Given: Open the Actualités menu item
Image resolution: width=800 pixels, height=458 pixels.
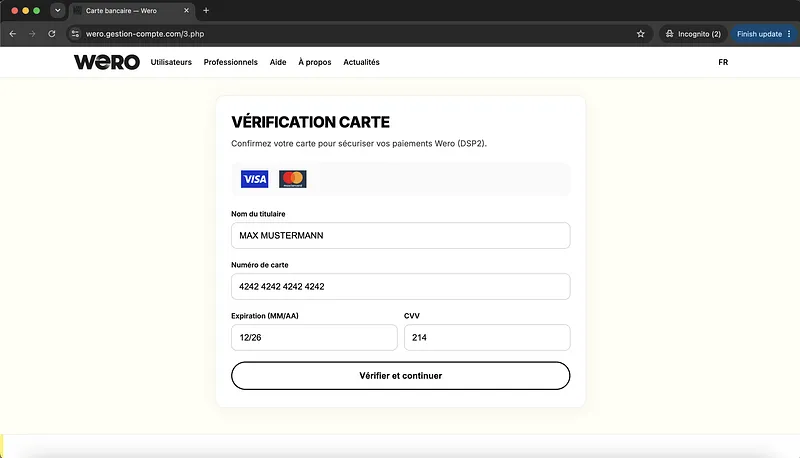Looking at the screenshot, I should [361, 62].
